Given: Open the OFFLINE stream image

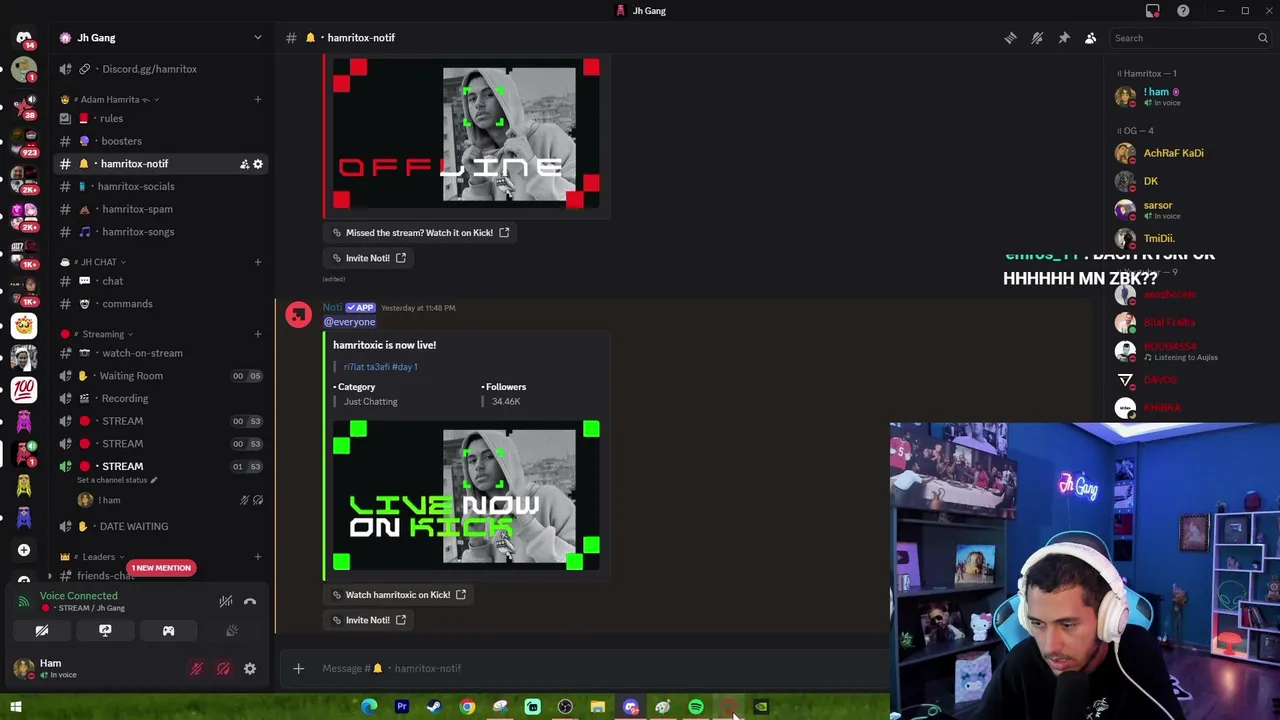Looking at the screenshot, I should (x=466, y=133).
